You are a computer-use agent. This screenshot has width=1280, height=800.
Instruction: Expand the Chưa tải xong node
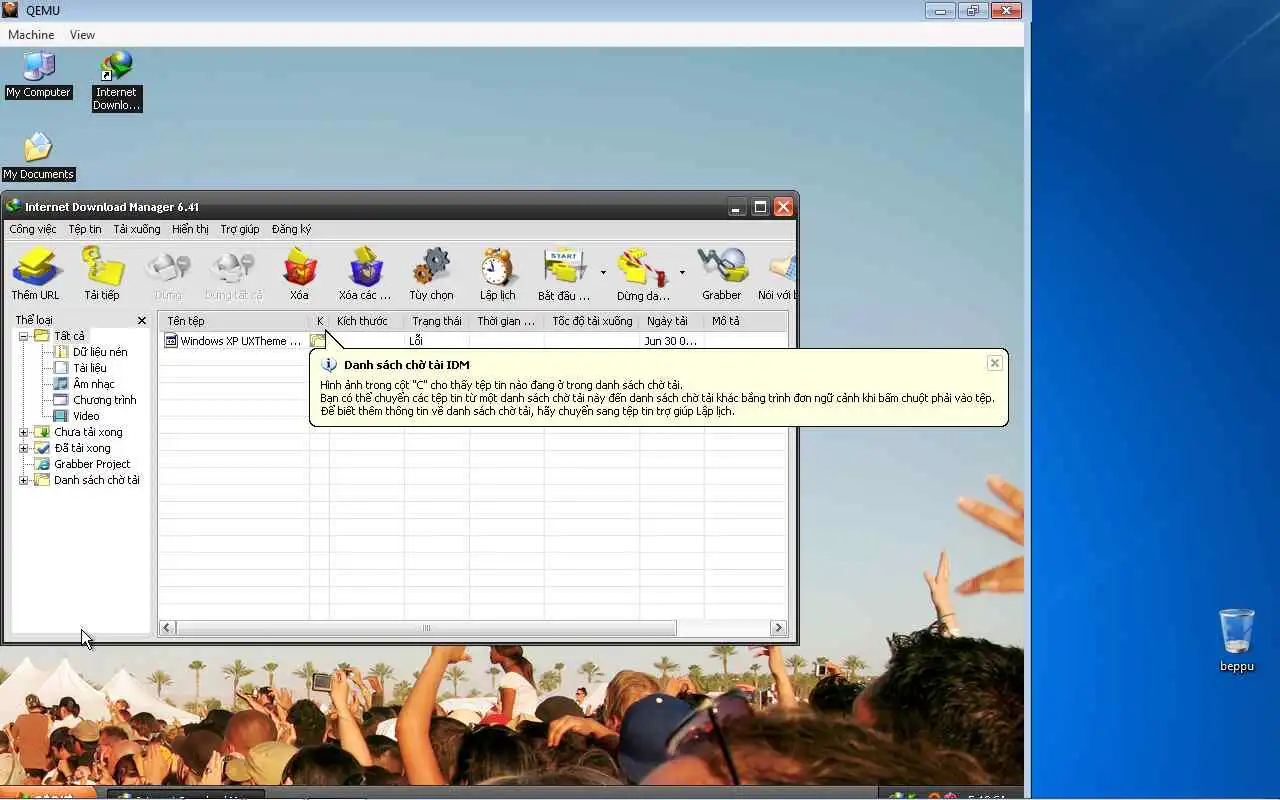[x=24, y=432]
